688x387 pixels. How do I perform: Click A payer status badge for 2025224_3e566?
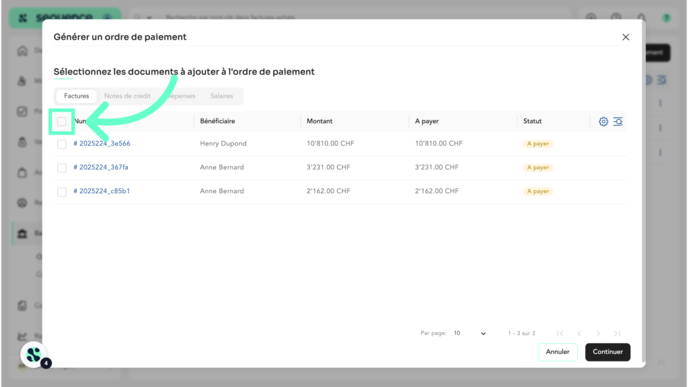click(x=538, y=144)
